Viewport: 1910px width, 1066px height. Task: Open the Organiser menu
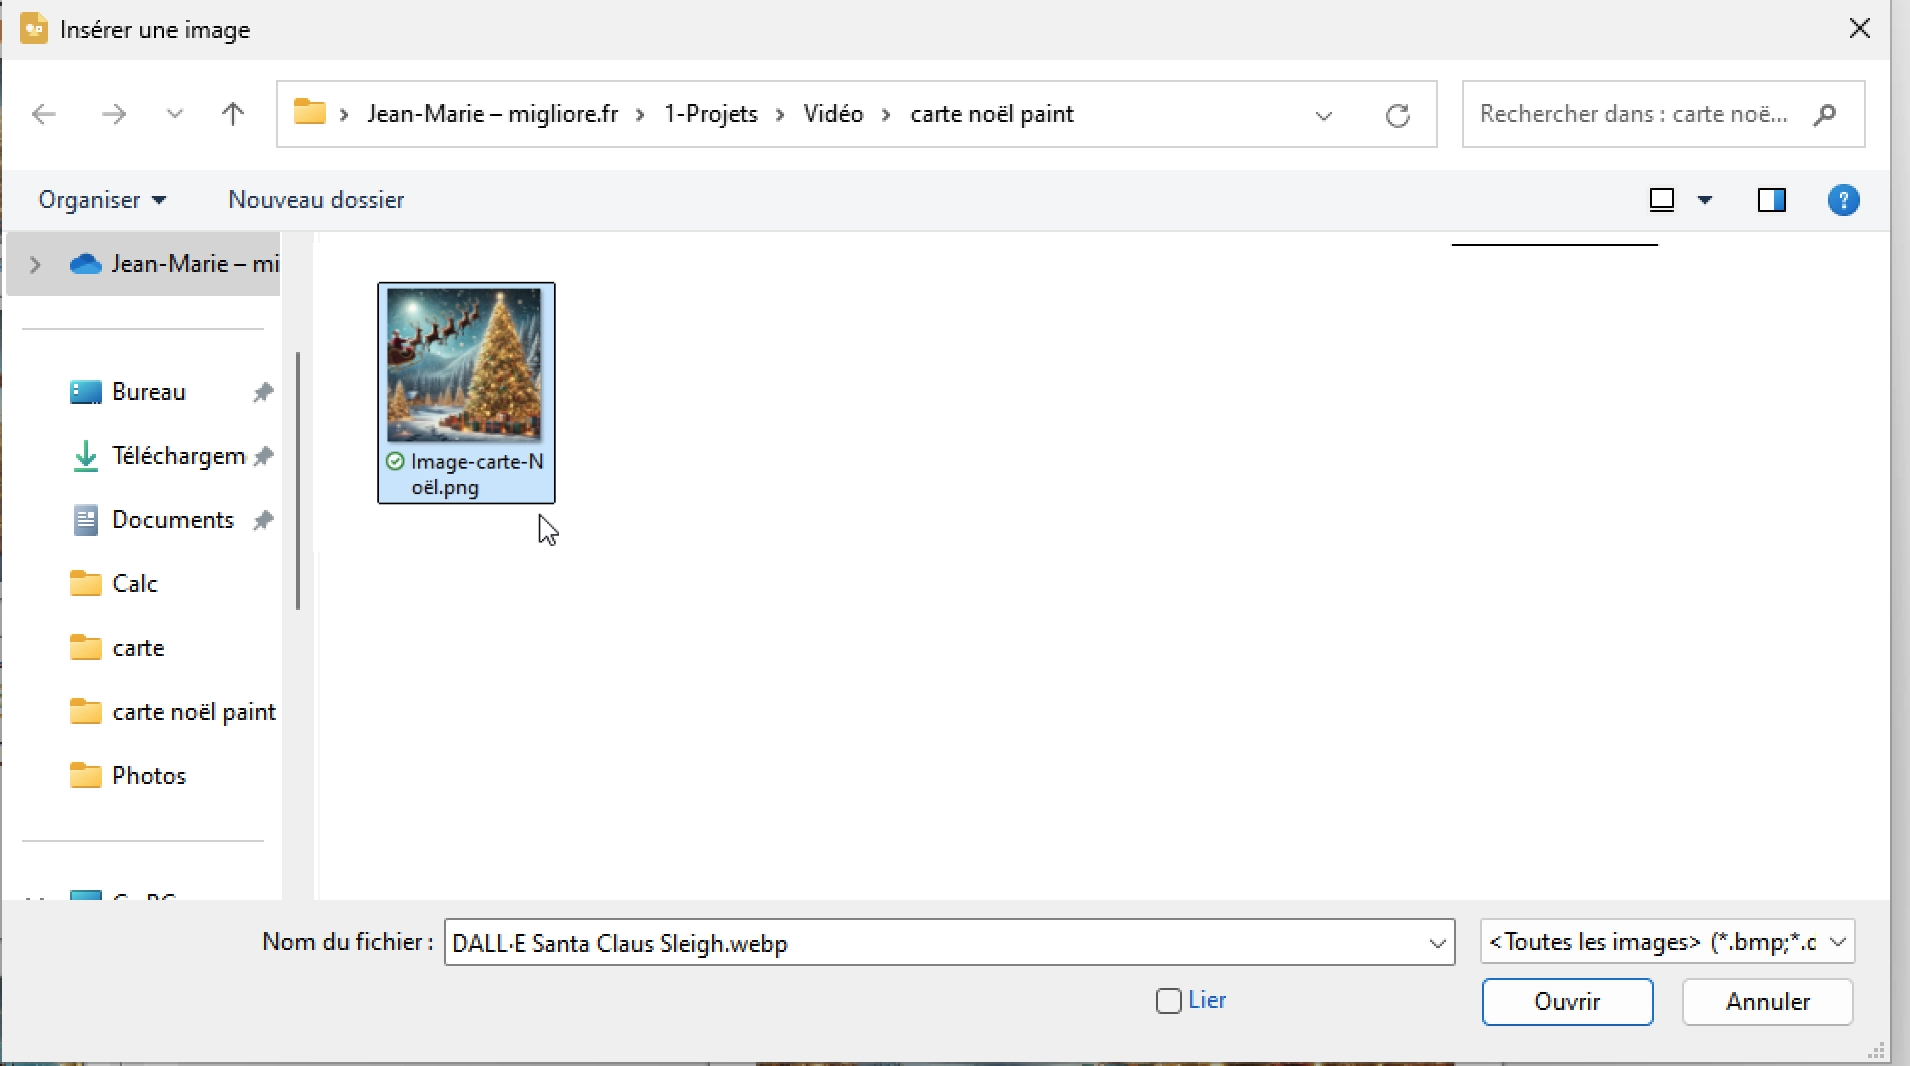coord(102,200)
